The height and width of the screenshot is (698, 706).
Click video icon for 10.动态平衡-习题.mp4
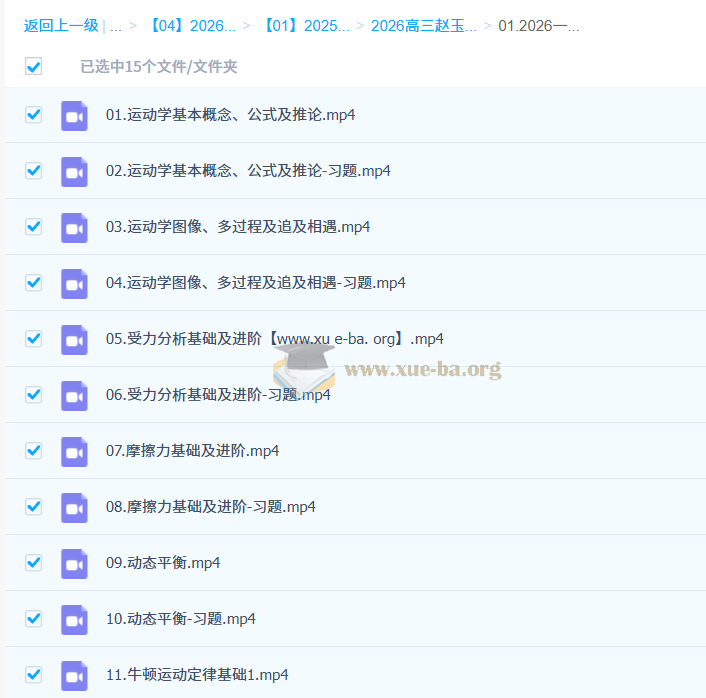pos(74,619)
